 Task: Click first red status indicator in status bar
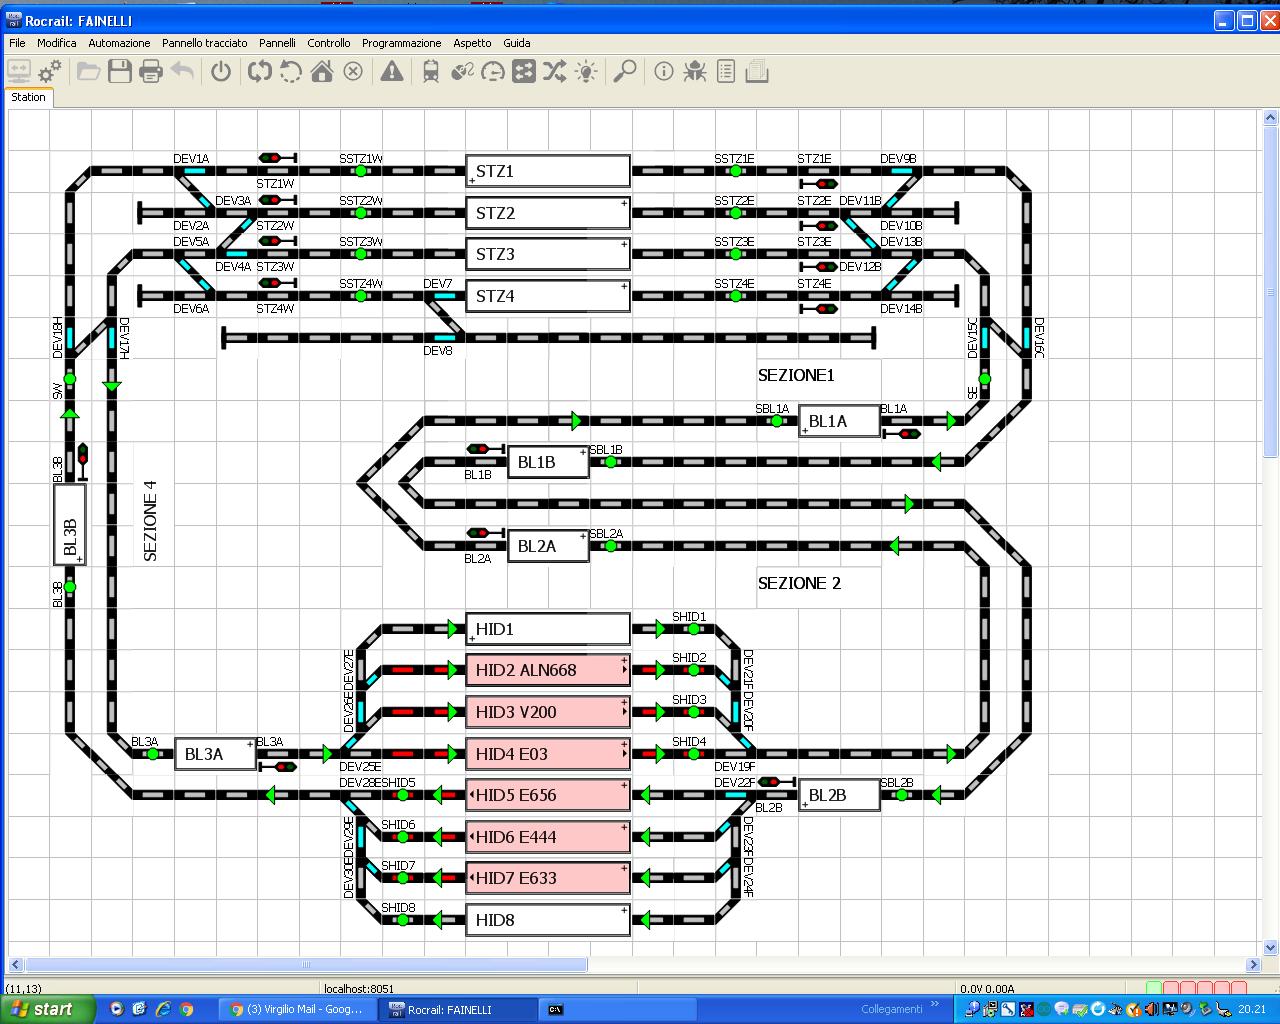pyautogui.click(x=1172, y=989)
